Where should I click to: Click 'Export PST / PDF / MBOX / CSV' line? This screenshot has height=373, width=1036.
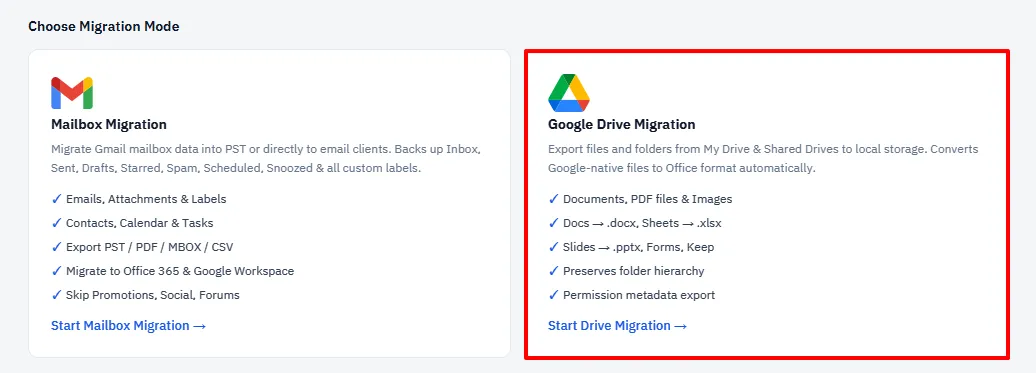coord(142,247)
